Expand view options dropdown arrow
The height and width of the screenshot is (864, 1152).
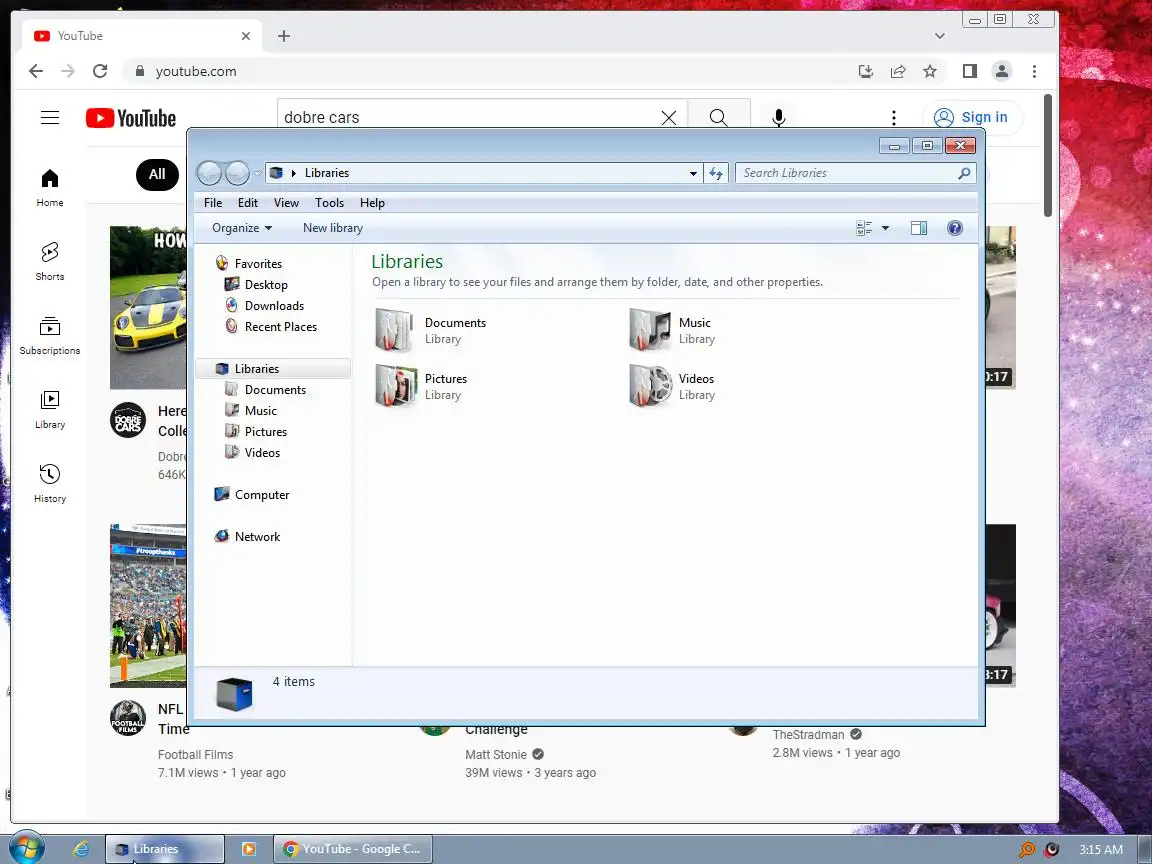coord(885,228)
